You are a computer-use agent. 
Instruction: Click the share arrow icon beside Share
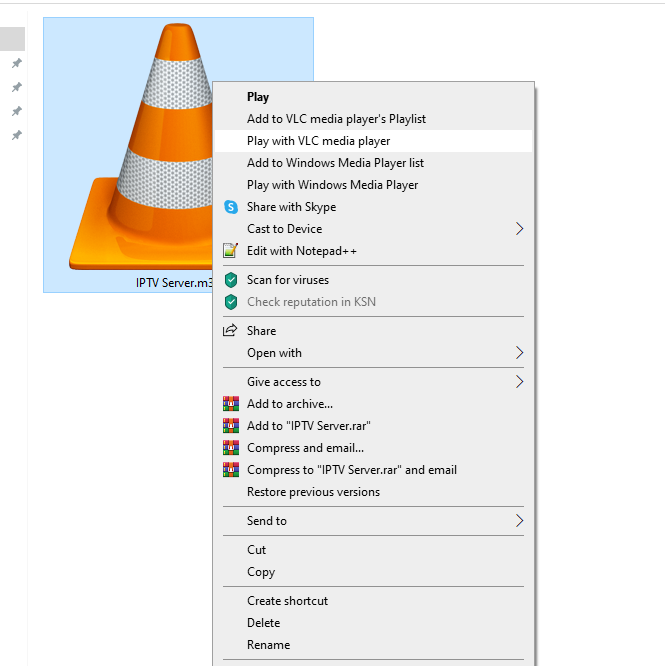(230, 330)
